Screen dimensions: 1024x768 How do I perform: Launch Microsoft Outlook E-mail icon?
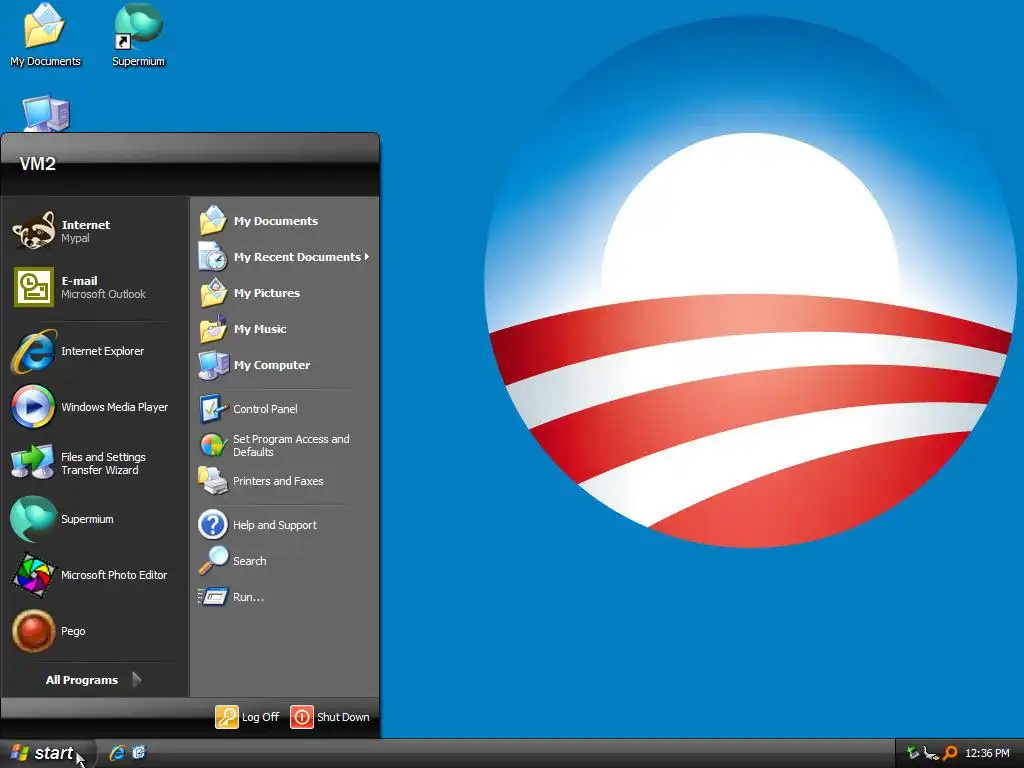(34, 287)
